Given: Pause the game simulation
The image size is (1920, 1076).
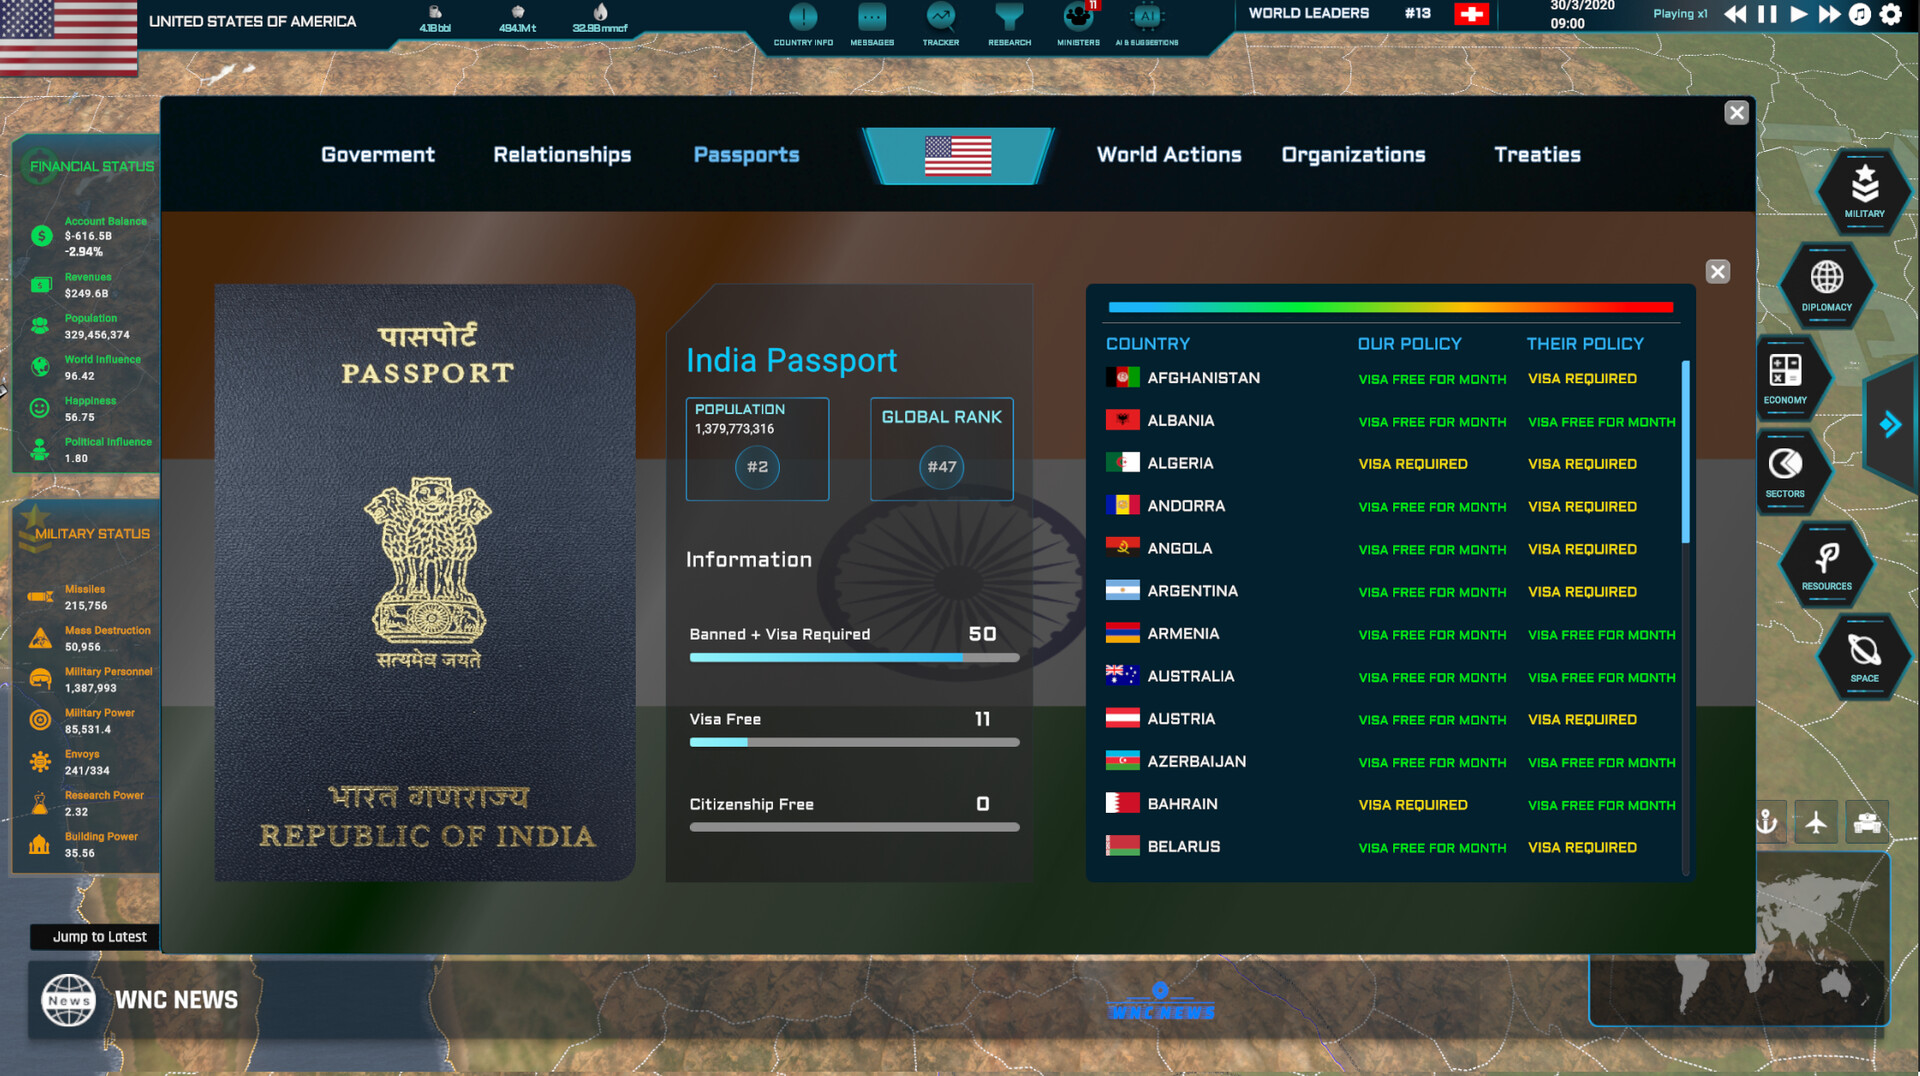Looking at the screenshot, I should (x=1767, y=14).
